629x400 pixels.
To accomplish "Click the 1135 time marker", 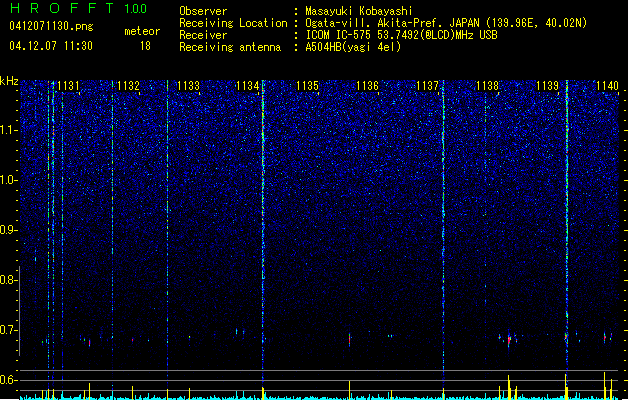I will click(x=307, y=86).
